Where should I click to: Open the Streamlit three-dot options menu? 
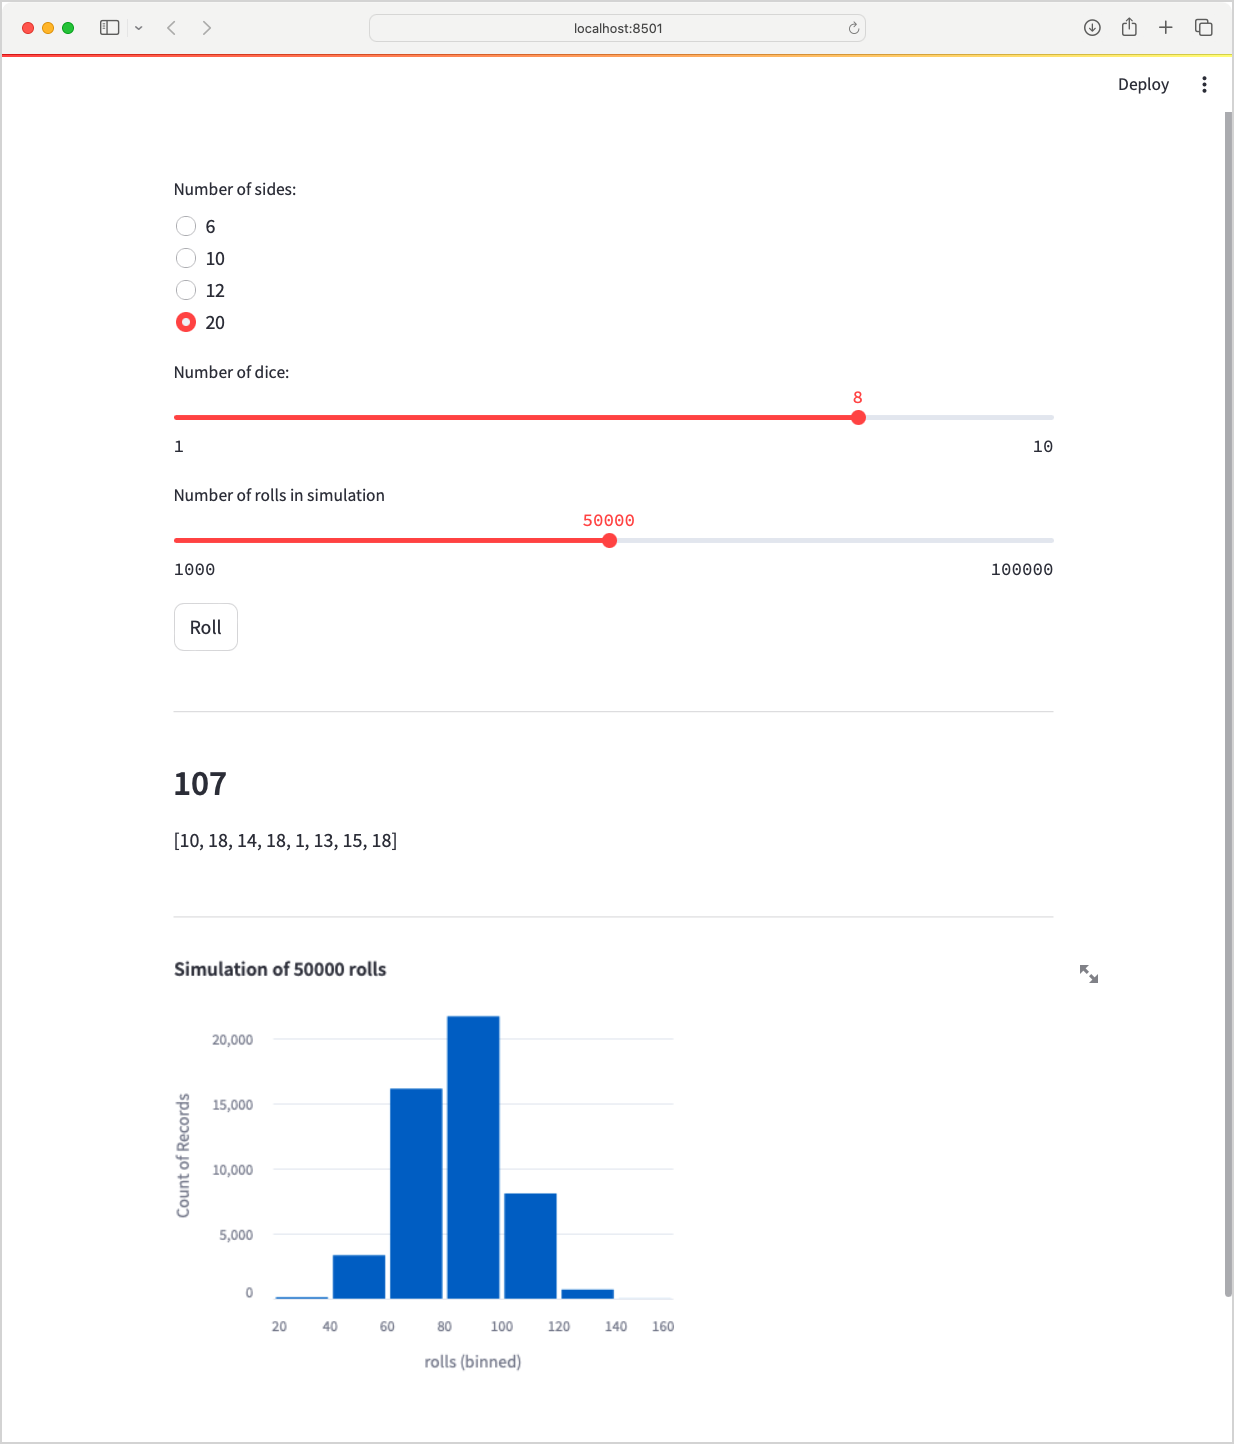1204,84
